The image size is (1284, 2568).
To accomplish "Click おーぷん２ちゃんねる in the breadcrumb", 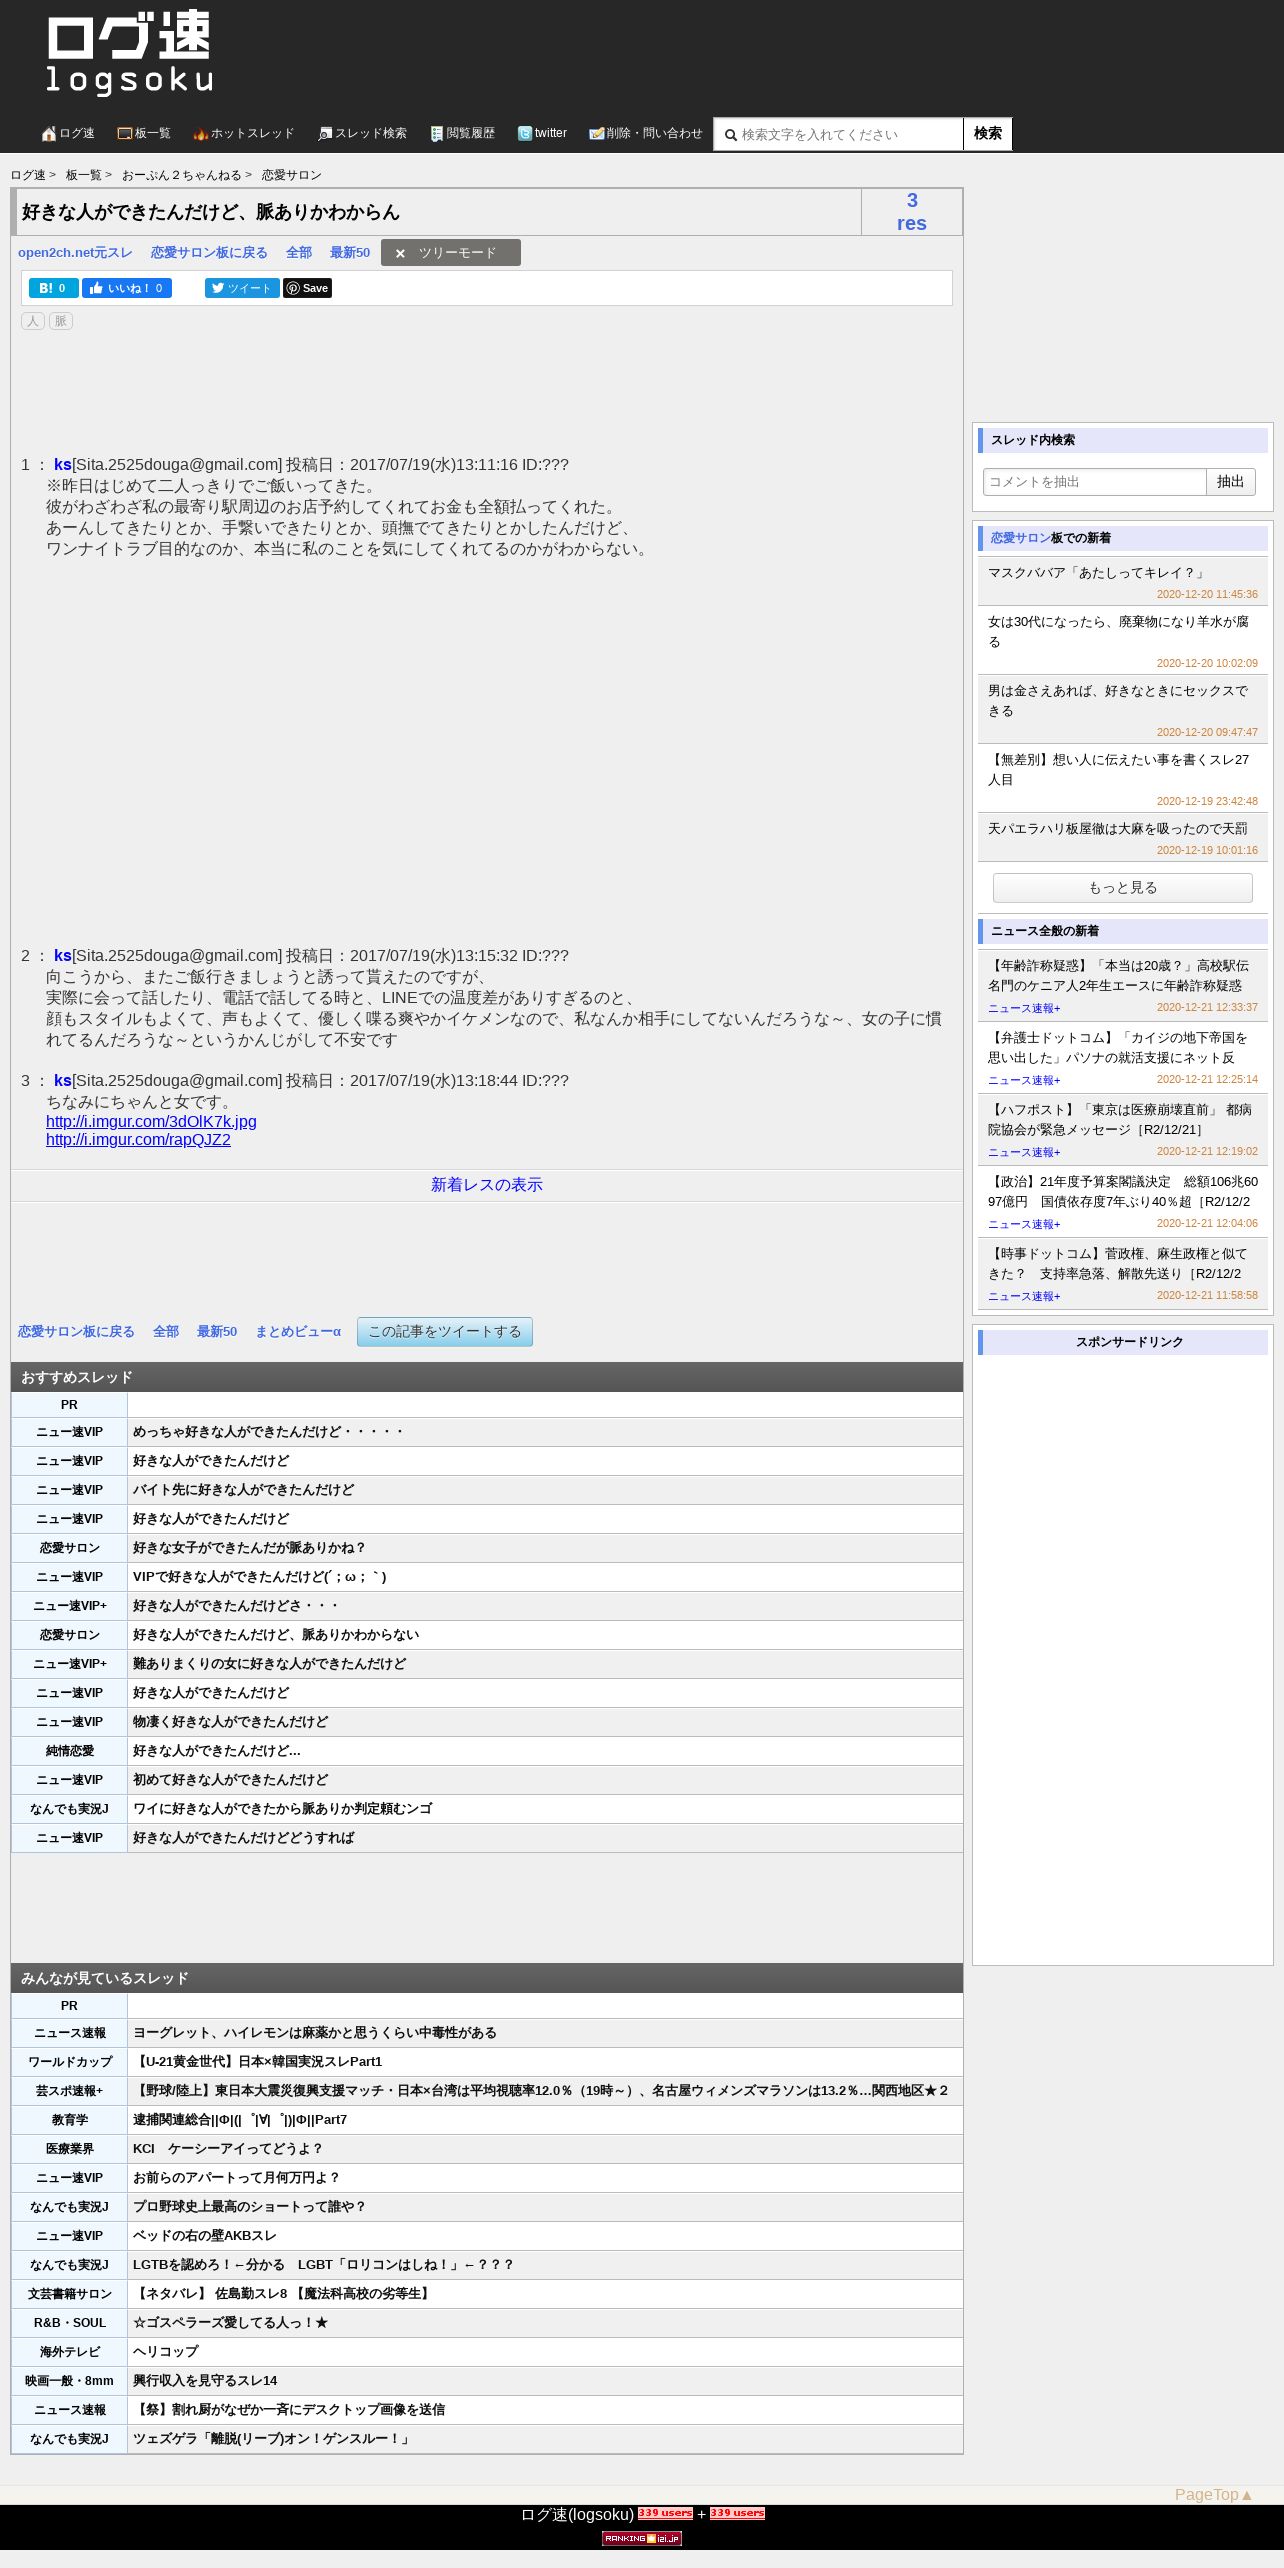I will 182,175.
